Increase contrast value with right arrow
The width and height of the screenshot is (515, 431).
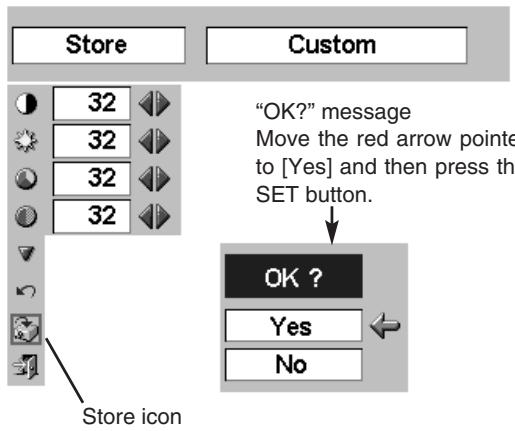pos(163,104)
